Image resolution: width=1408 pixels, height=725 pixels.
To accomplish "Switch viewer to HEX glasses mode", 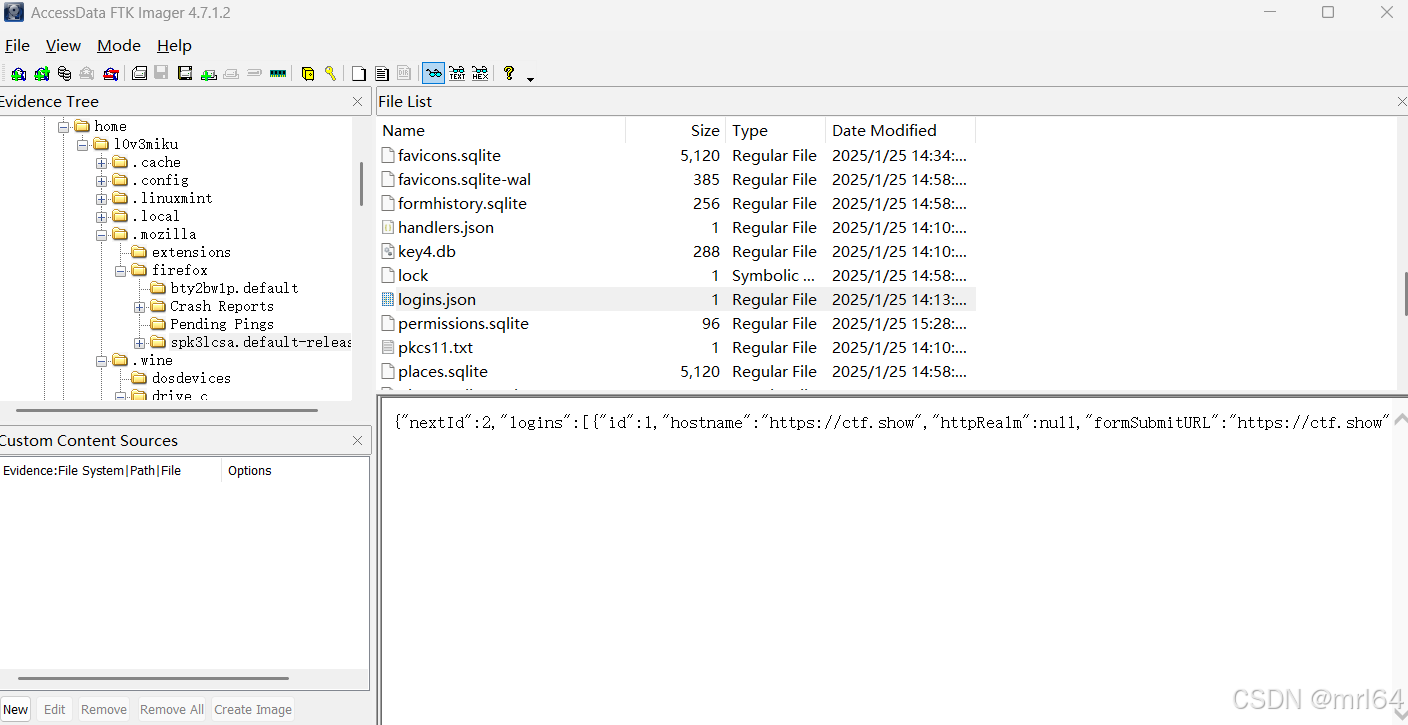I will (480, 73).
